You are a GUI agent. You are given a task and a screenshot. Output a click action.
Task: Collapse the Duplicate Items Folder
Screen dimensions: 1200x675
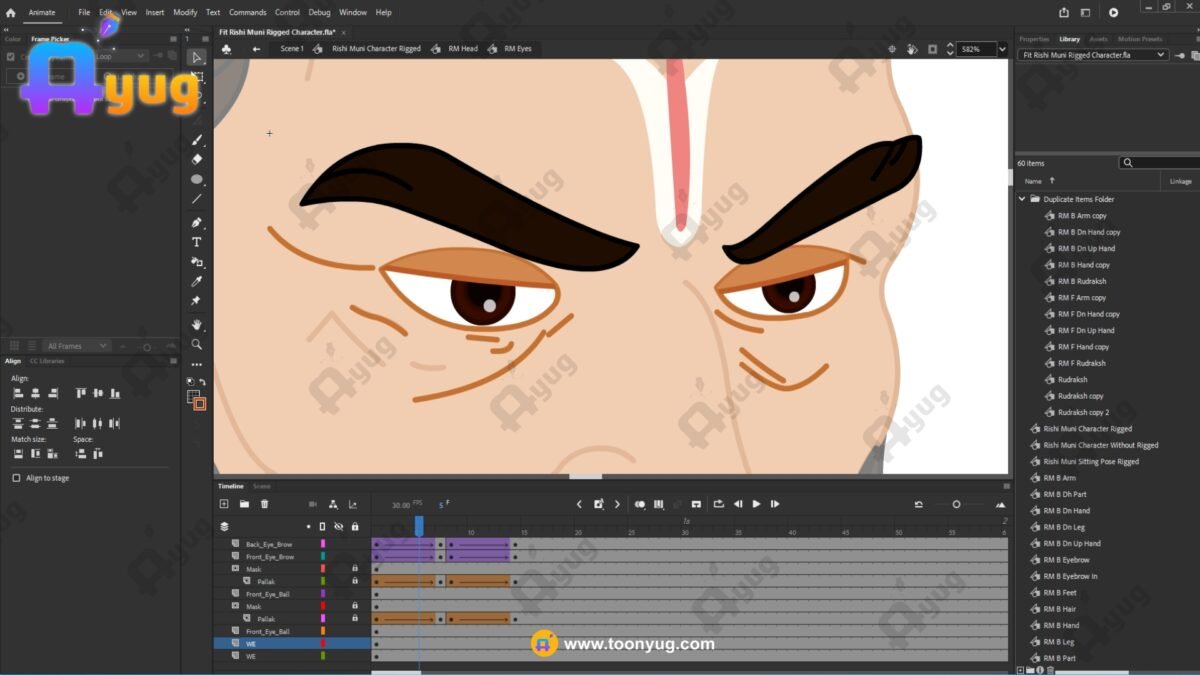point(1022,199)
